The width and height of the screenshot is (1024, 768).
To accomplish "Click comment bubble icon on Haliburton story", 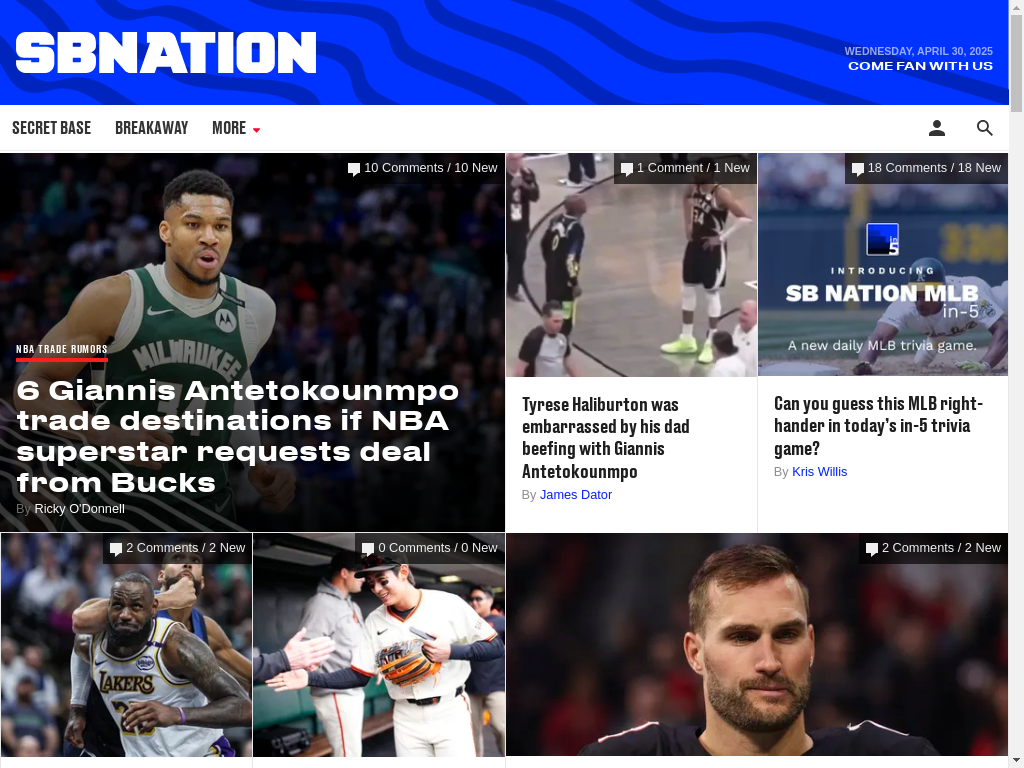I will [626, 169].
